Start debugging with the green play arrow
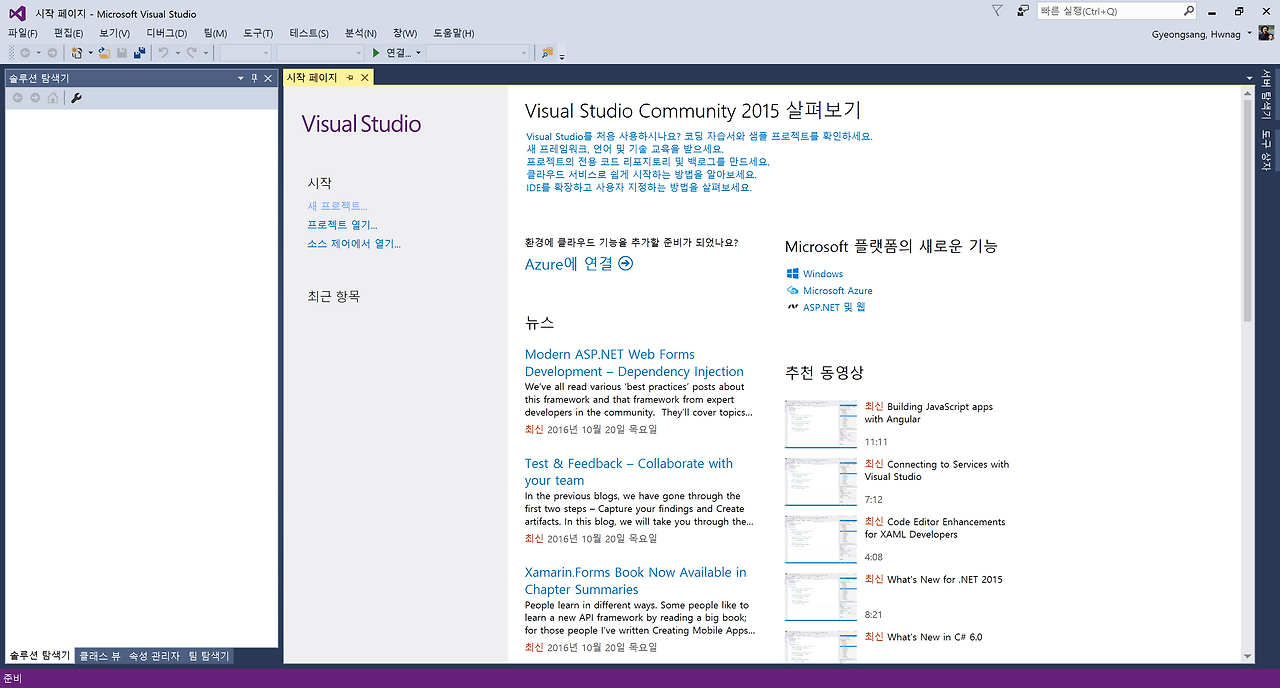Image resolution: width=1280 pixels, height=688 pixels. (376, 53)
